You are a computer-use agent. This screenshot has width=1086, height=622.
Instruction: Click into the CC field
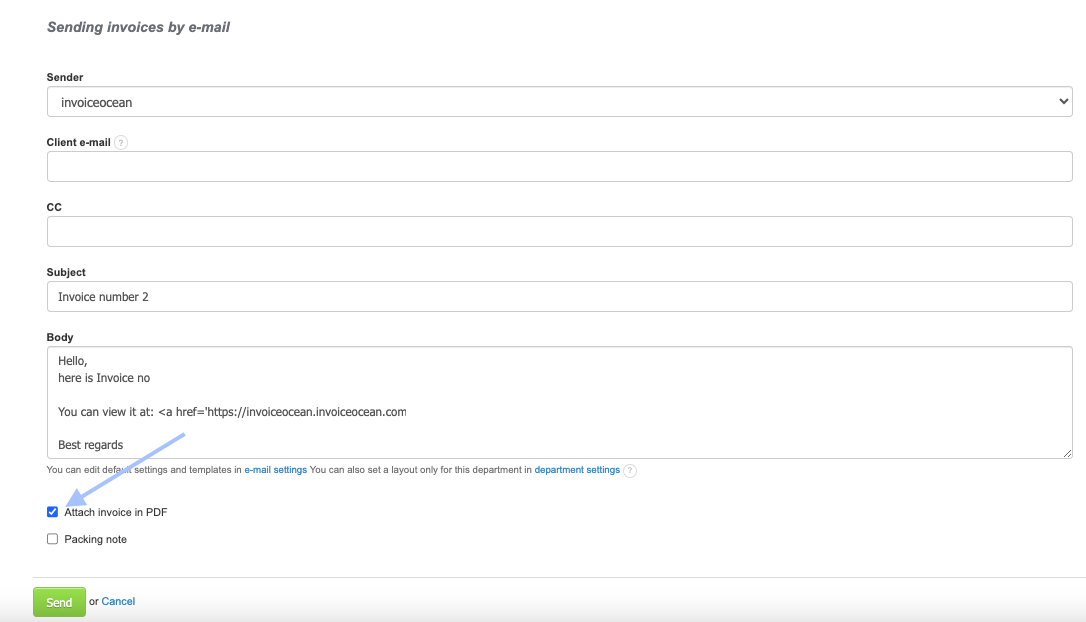point(559,232)
